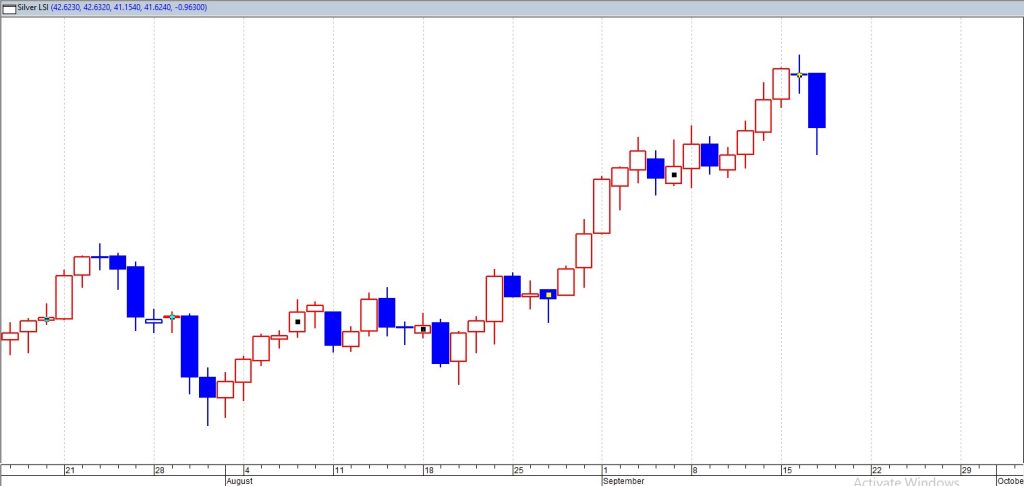Click the date label 29 on axis
This screenshot has height=486, width=1024.
point(966,470)
